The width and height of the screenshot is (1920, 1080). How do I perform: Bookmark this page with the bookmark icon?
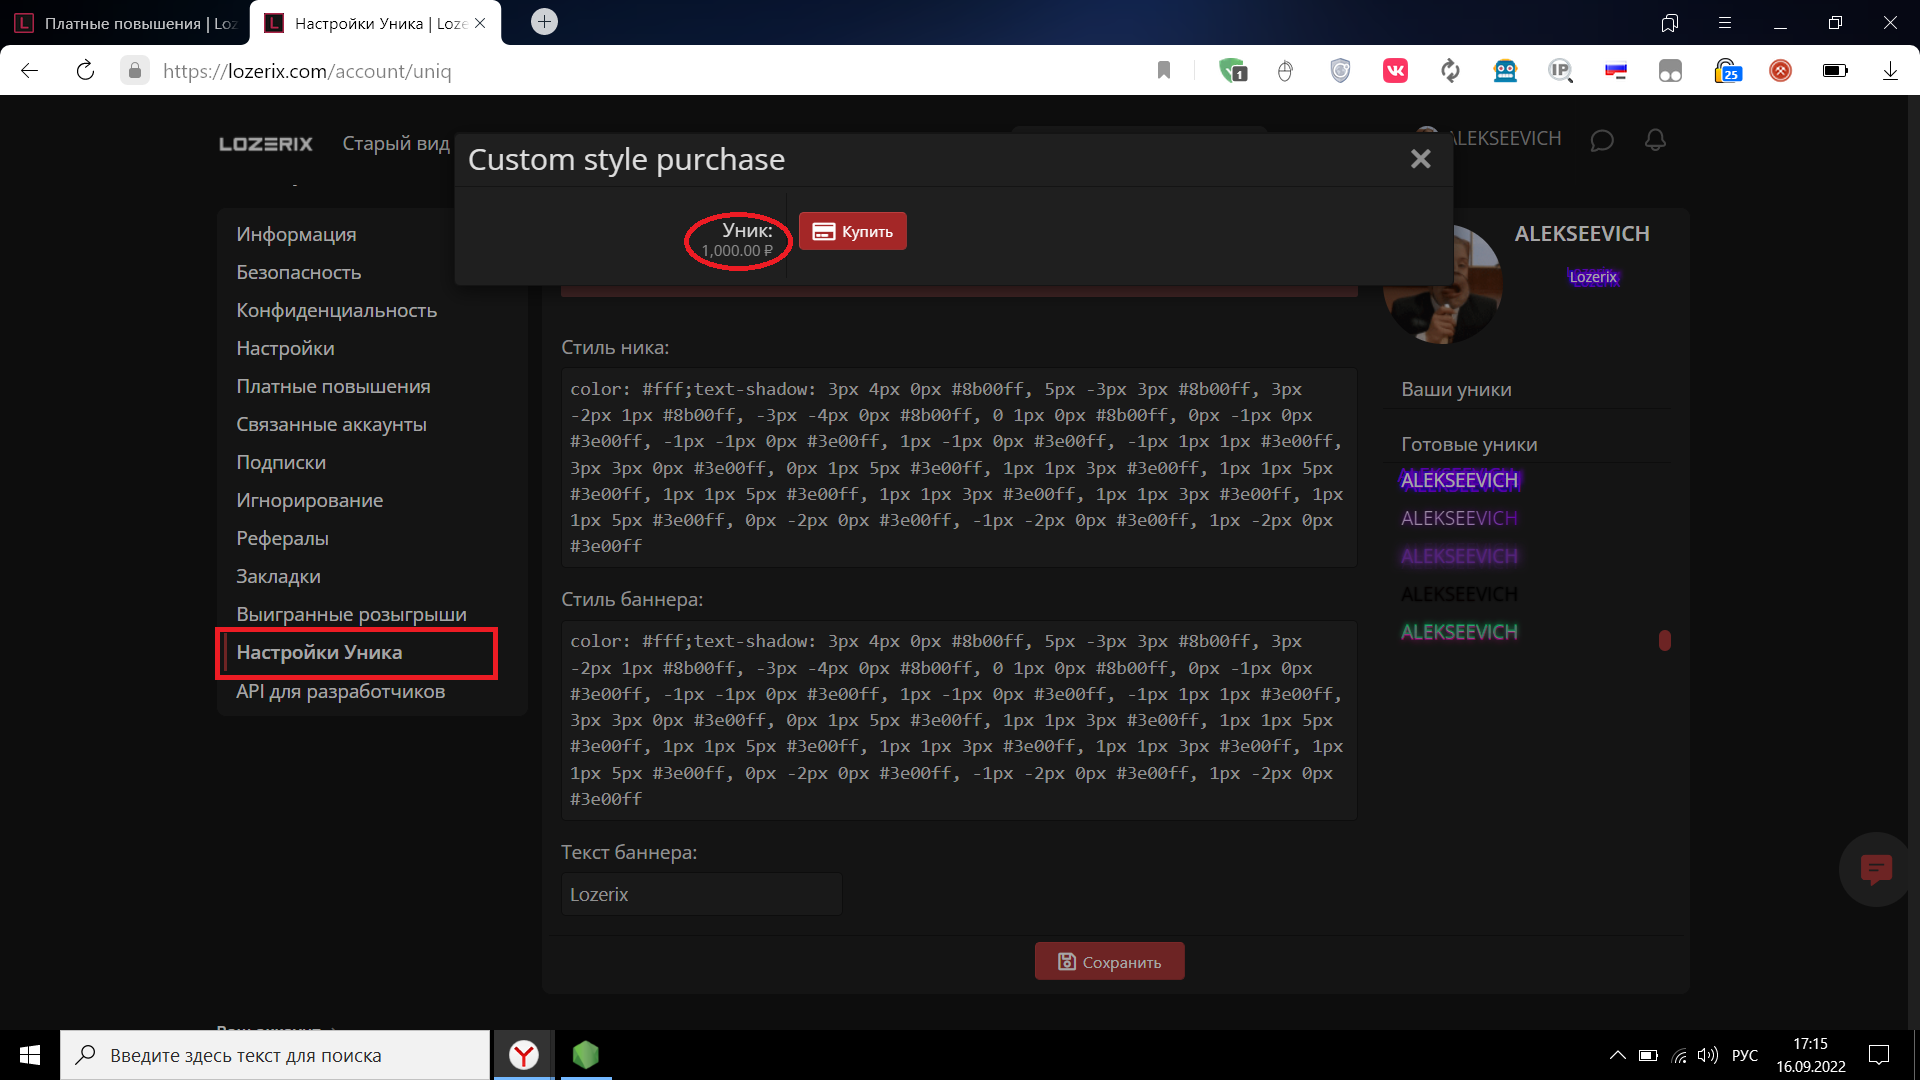click(1164, 71)
